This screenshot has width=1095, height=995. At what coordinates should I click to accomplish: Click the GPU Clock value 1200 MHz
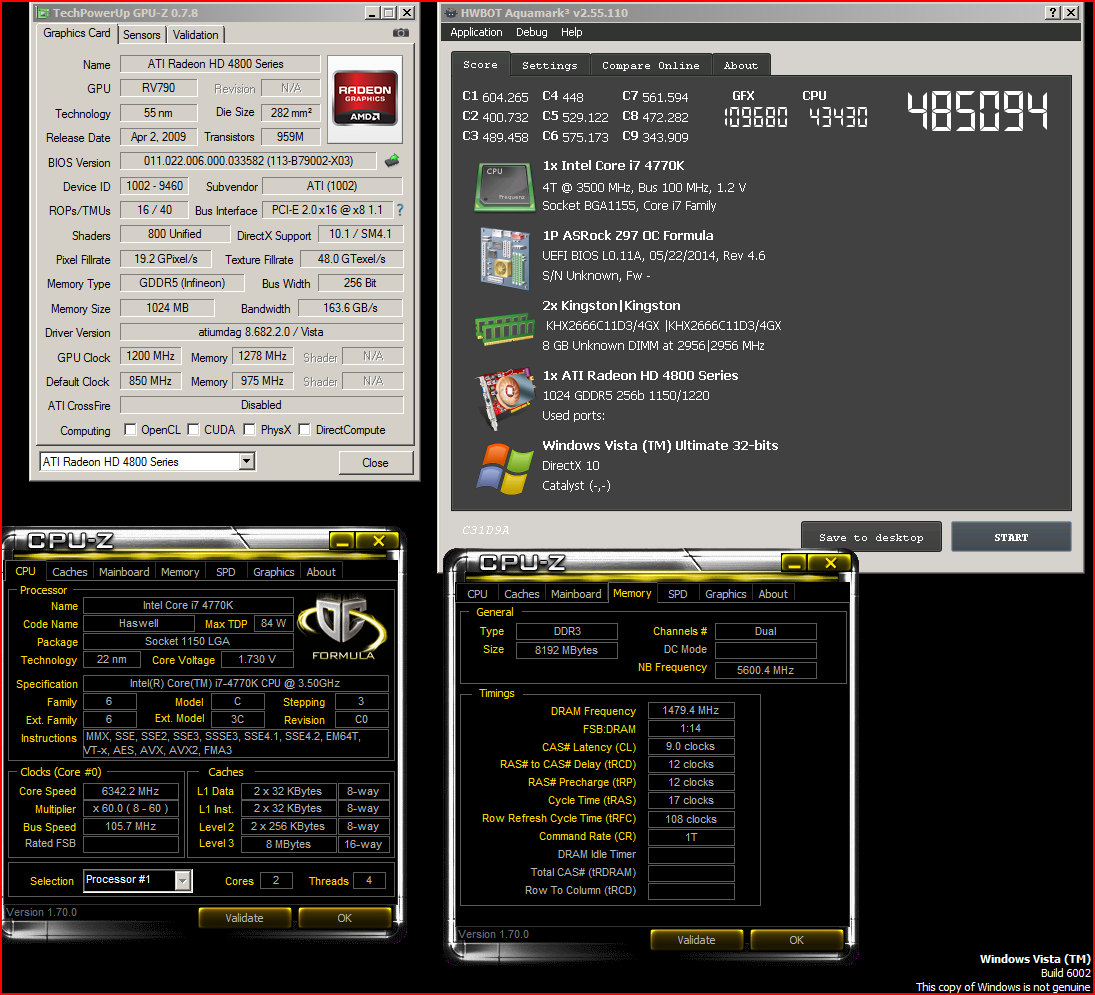pos(151,356)
